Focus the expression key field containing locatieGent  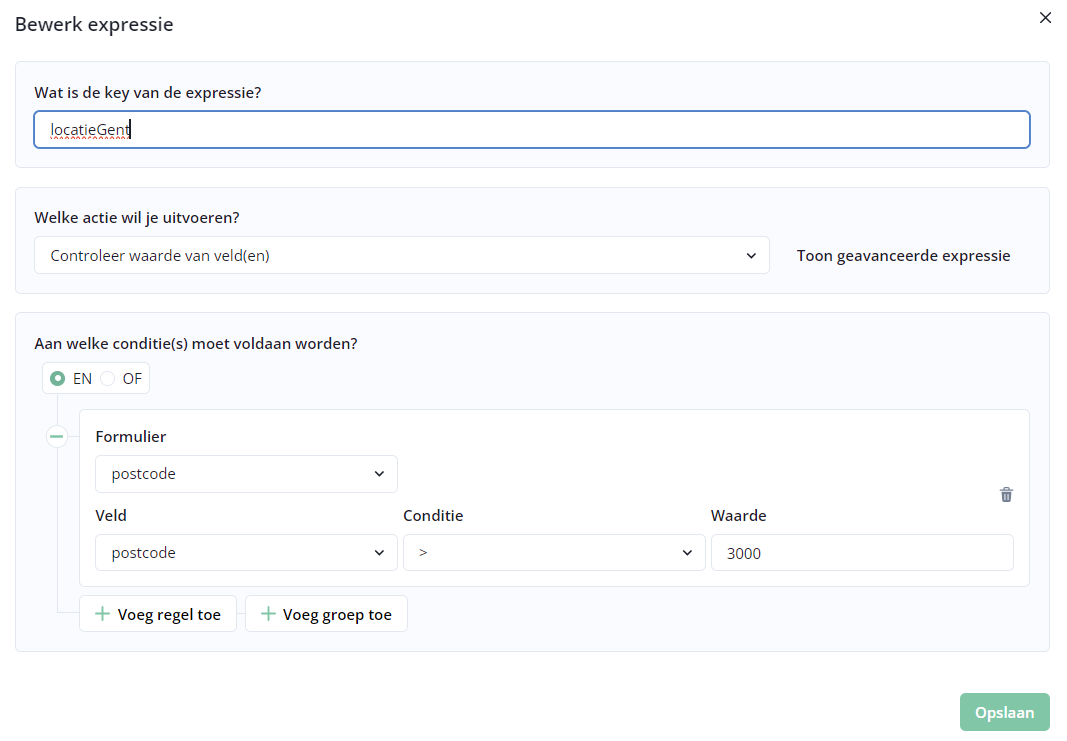531,130
